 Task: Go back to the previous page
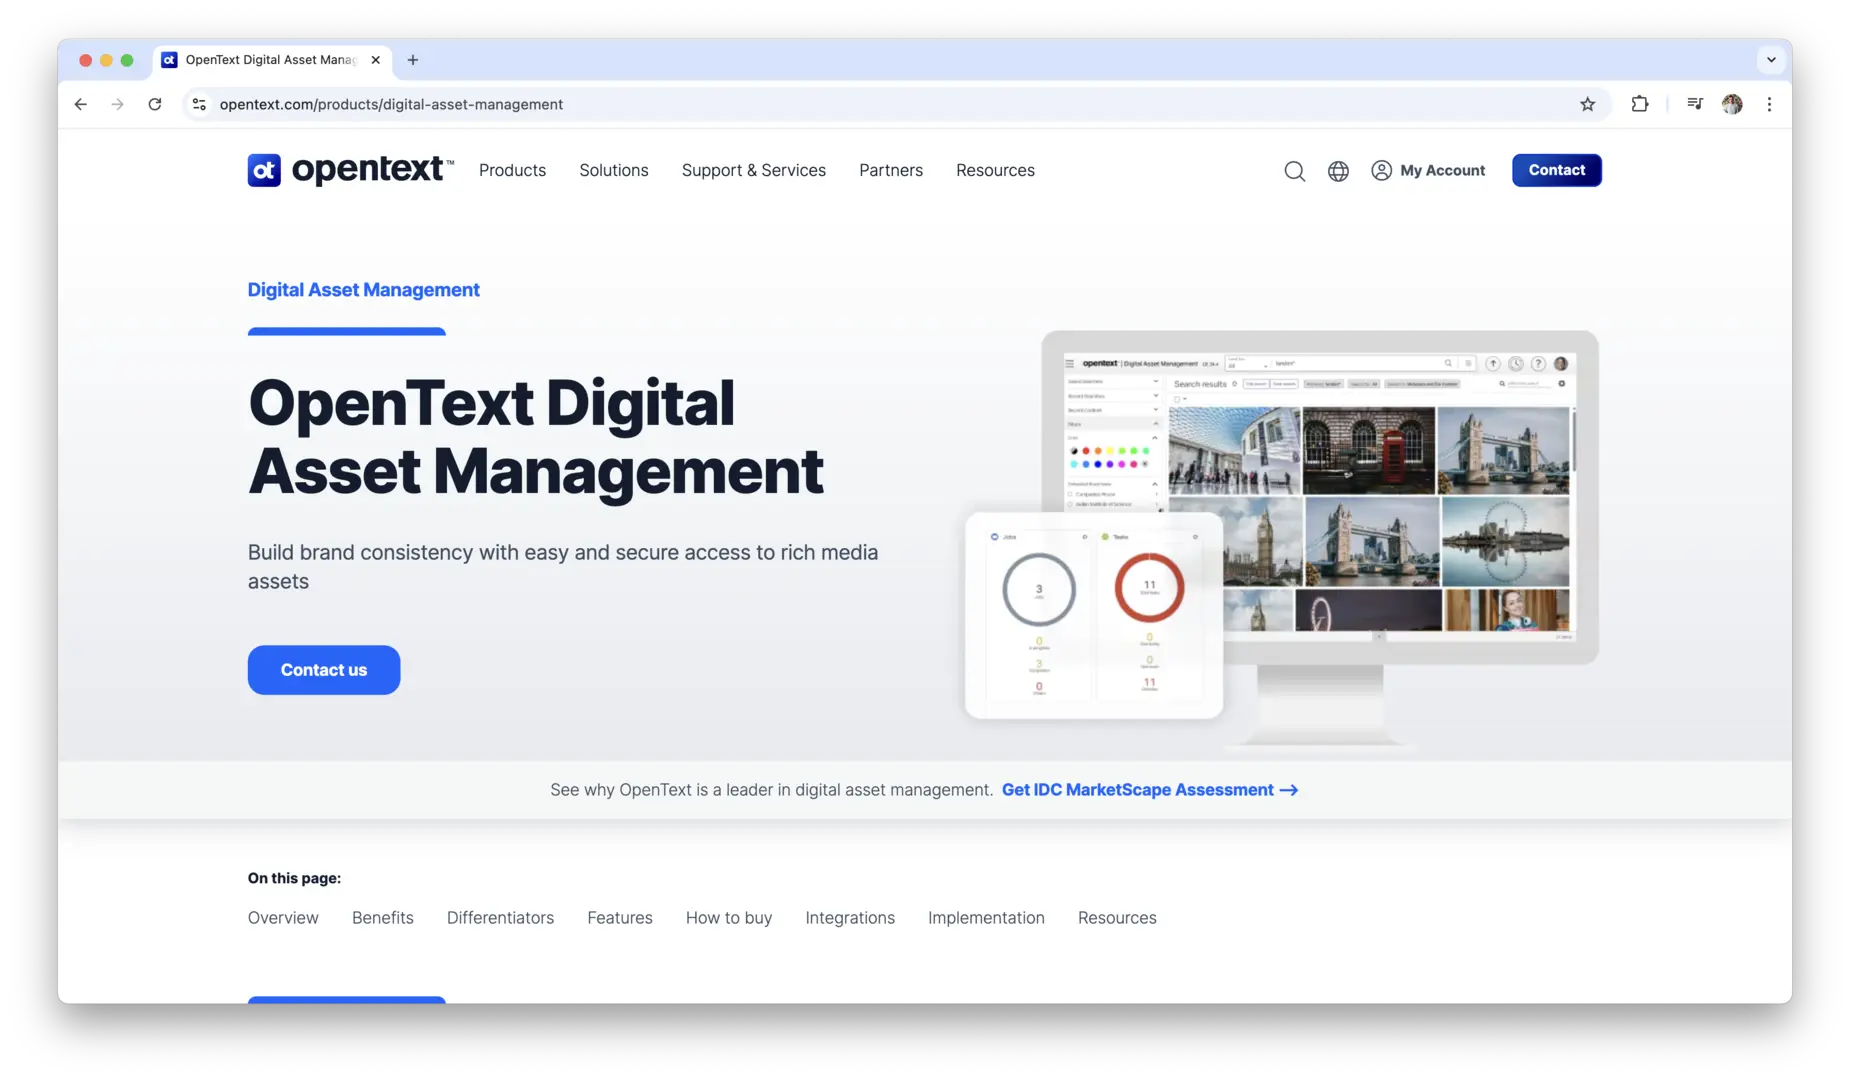81,104
